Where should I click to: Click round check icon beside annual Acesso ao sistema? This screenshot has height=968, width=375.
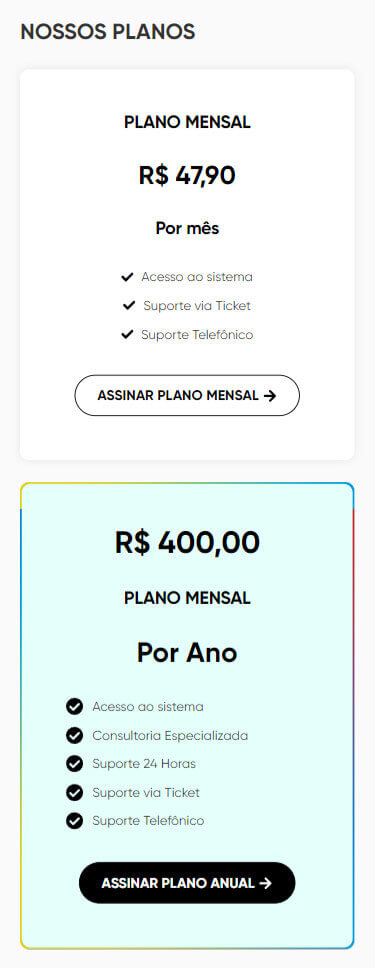(74, 706)
